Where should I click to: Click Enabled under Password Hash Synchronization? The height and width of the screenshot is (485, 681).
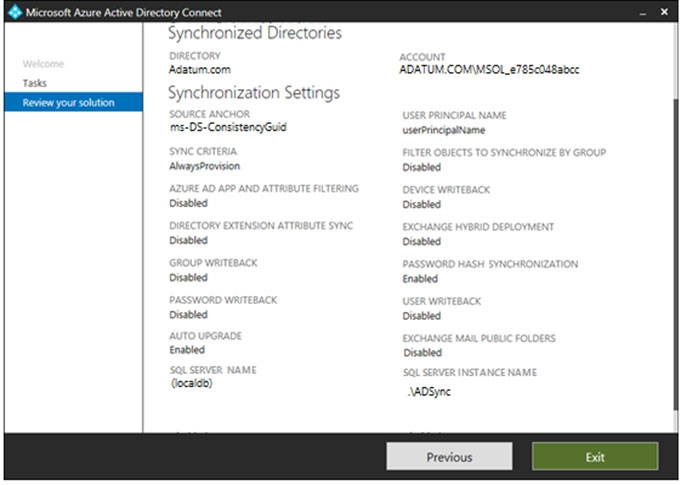click(420, 279)
